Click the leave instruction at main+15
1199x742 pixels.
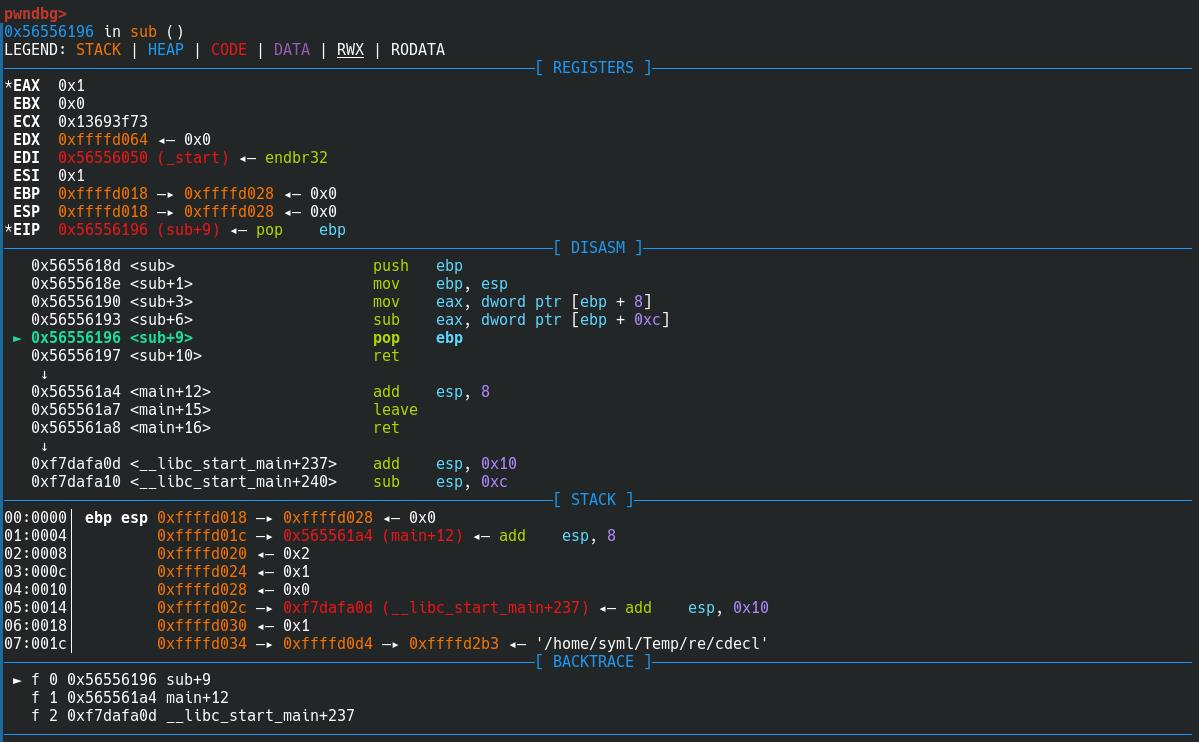(395, 410)
